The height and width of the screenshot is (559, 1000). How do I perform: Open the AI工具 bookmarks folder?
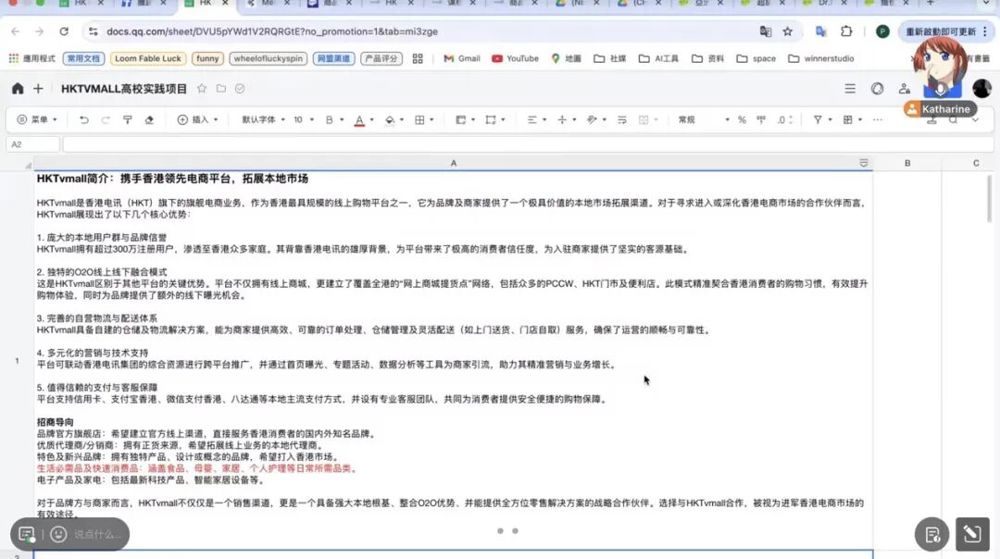click(x=658, y=59)
